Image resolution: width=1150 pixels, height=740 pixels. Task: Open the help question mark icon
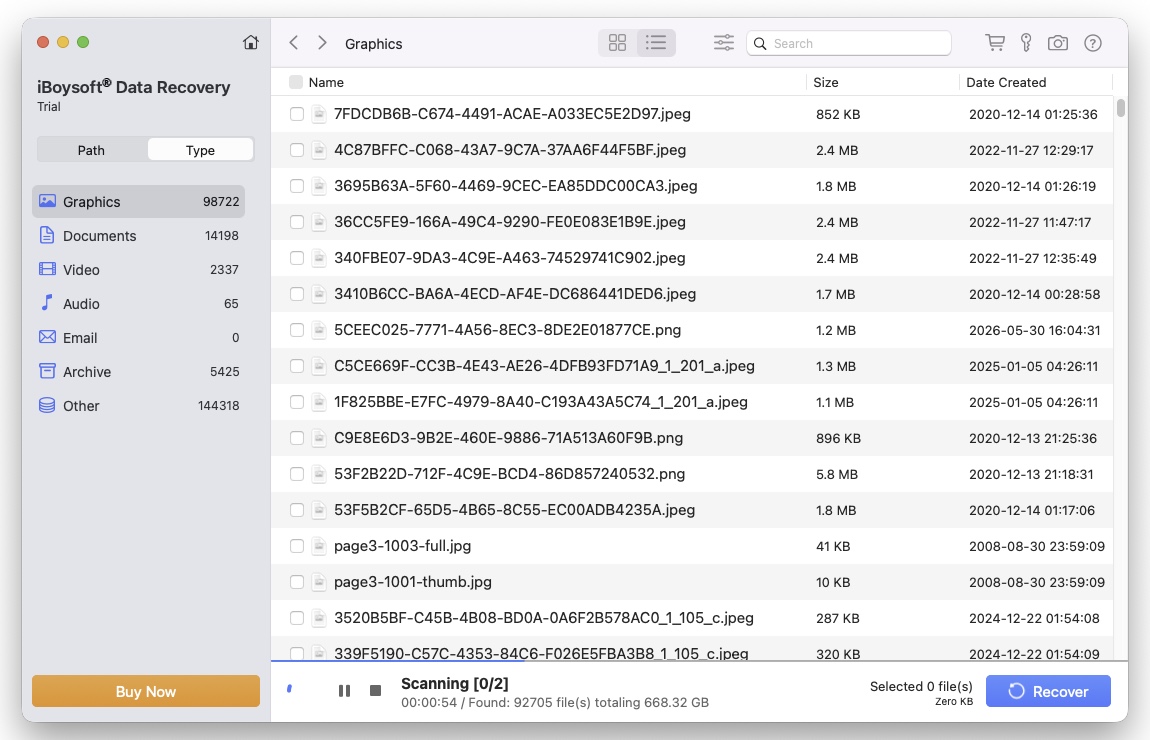pyautogui.click(x=1093, y=43)
